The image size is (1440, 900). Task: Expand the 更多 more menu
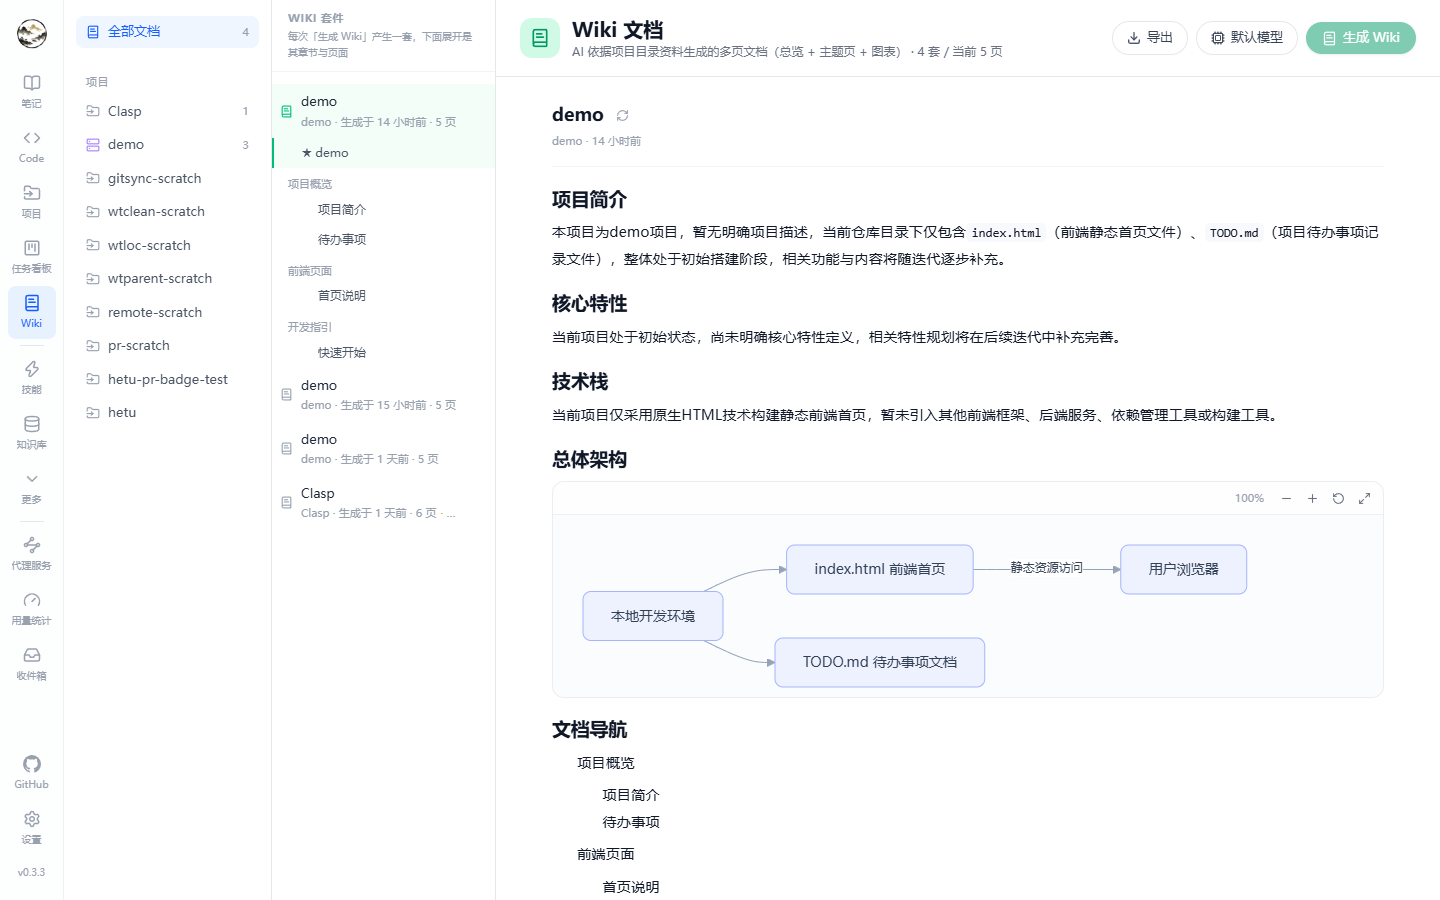point(32,487)
